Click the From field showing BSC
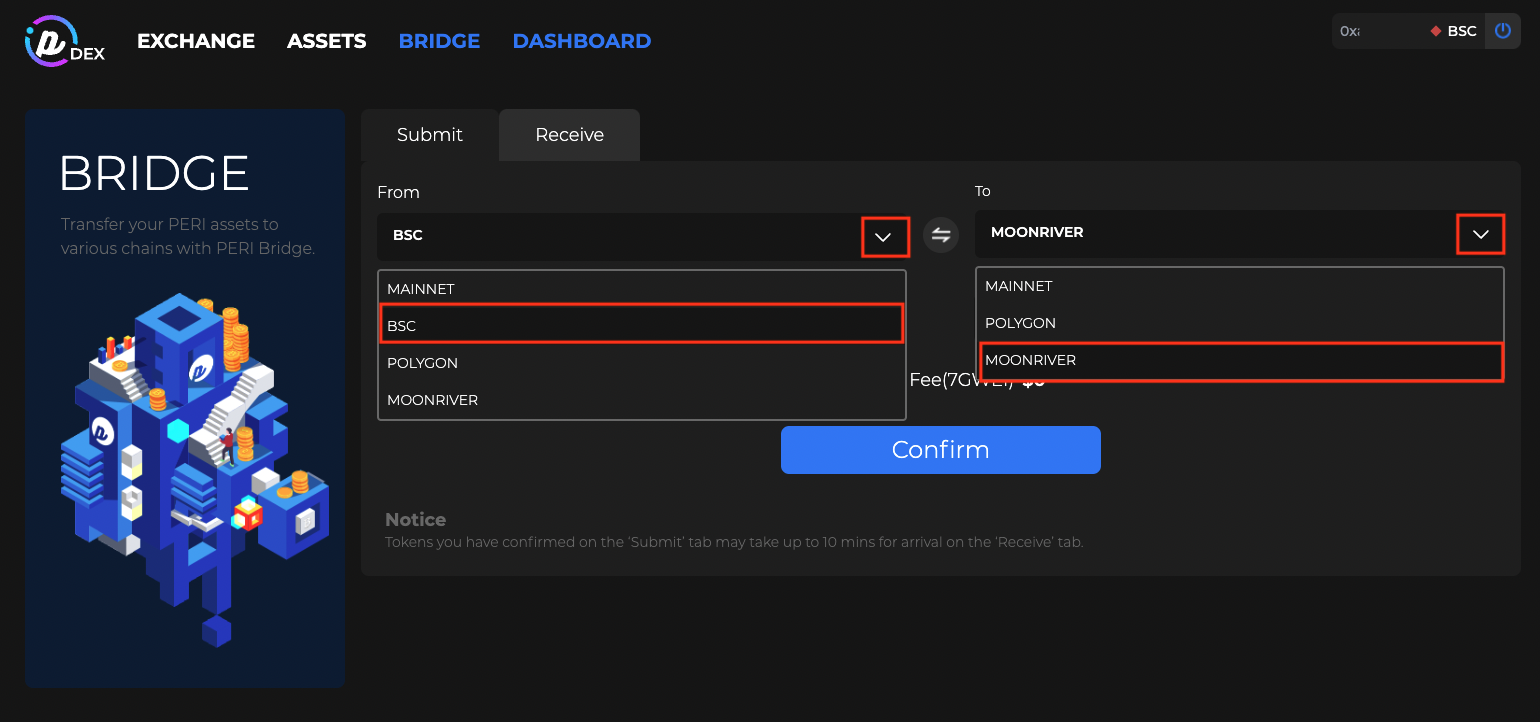Viewport: 1540px width, 722px height. pyautogui.click(x=643, y=237)
